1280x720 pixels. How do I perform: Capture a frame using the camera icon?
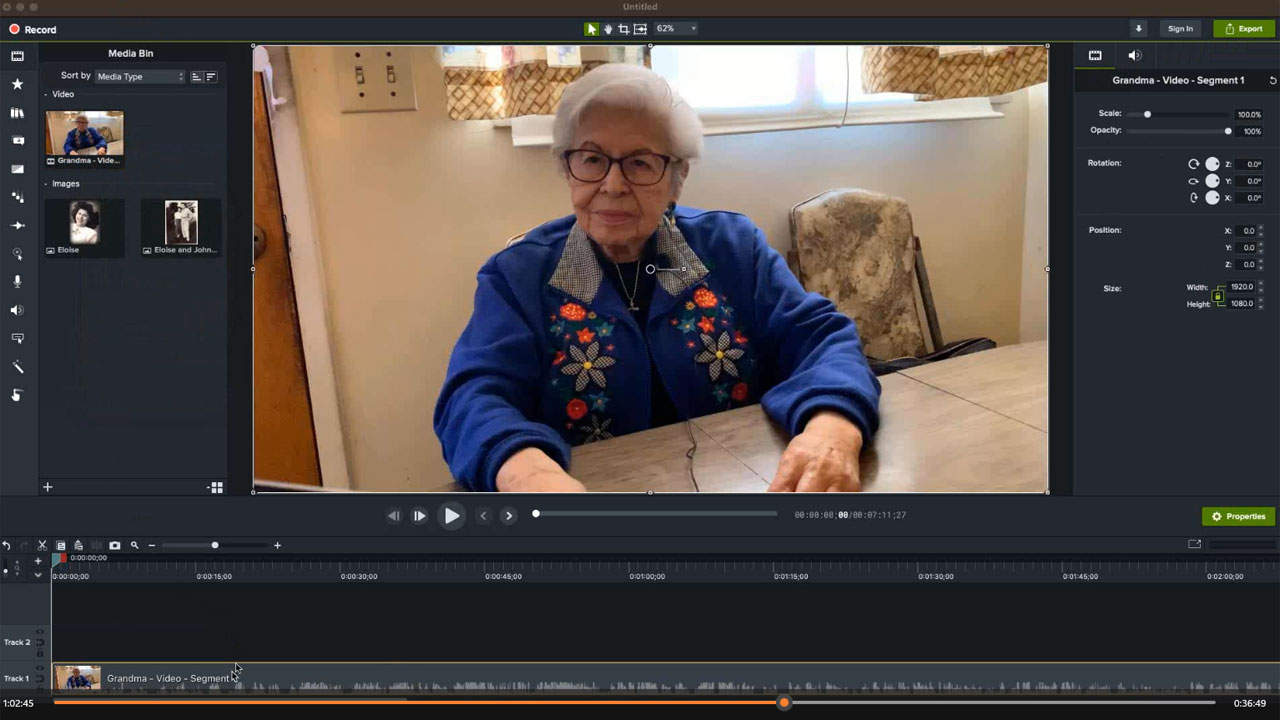click(x=114, y=545)
